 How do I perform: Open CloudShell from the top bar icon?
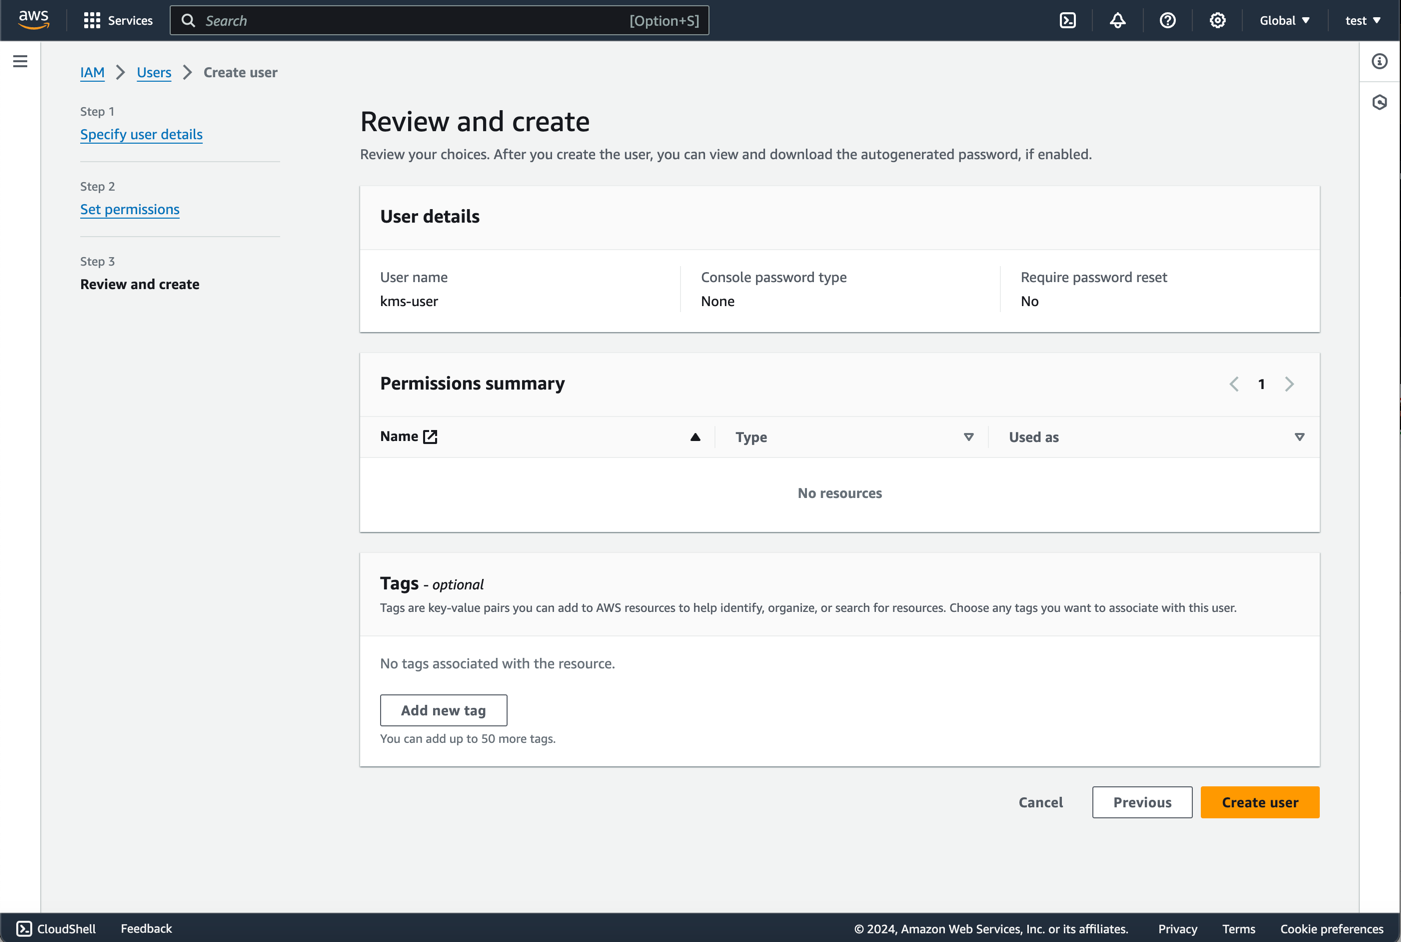(1068, 20)
